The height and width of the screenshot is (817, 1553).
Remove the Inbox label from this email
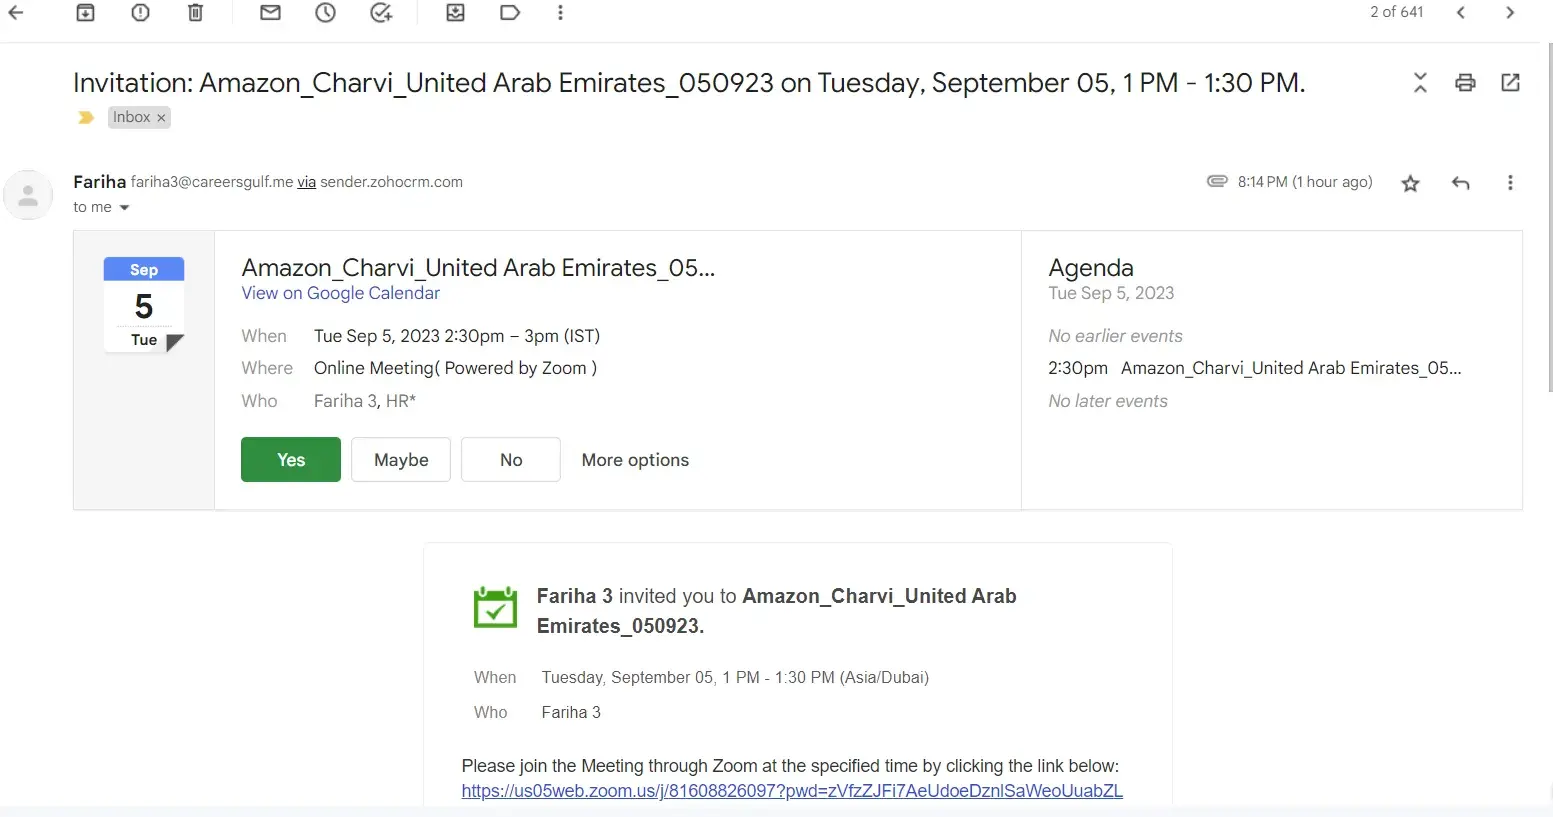(161, 118)
